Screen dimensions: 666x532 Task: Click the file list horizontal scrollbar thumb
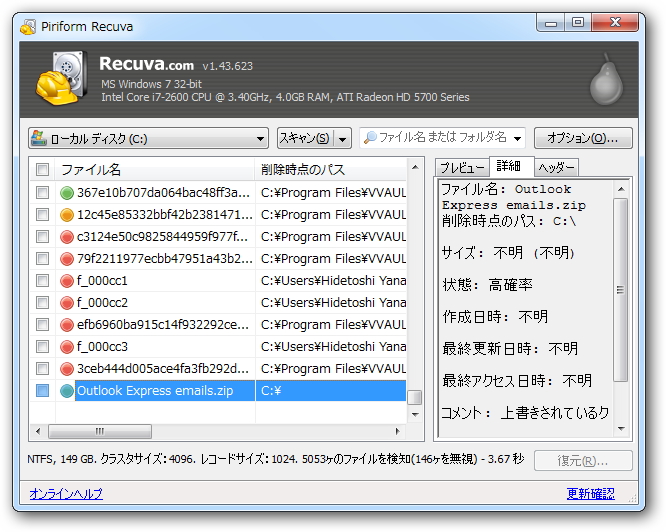(x=100, y=431)
